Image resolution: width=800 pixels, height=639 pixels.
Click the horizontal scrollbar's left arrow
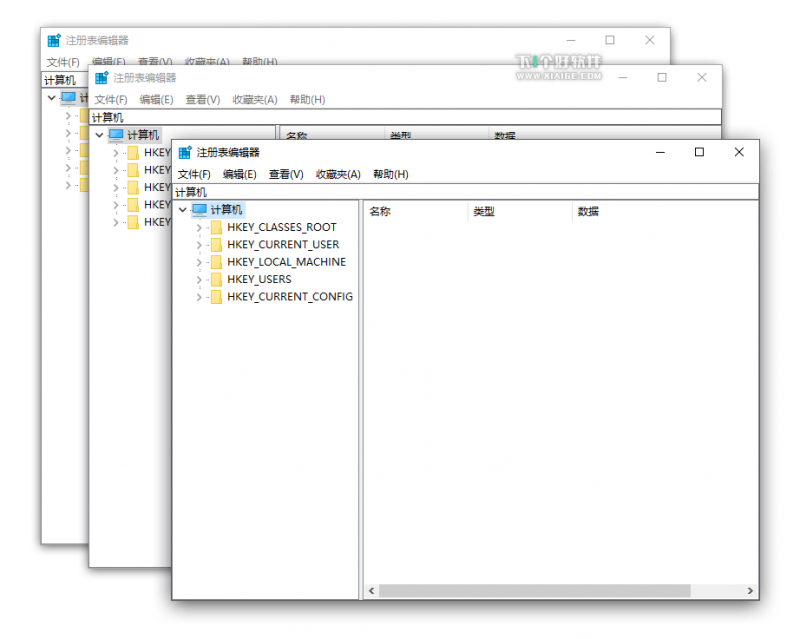point(371,591)
